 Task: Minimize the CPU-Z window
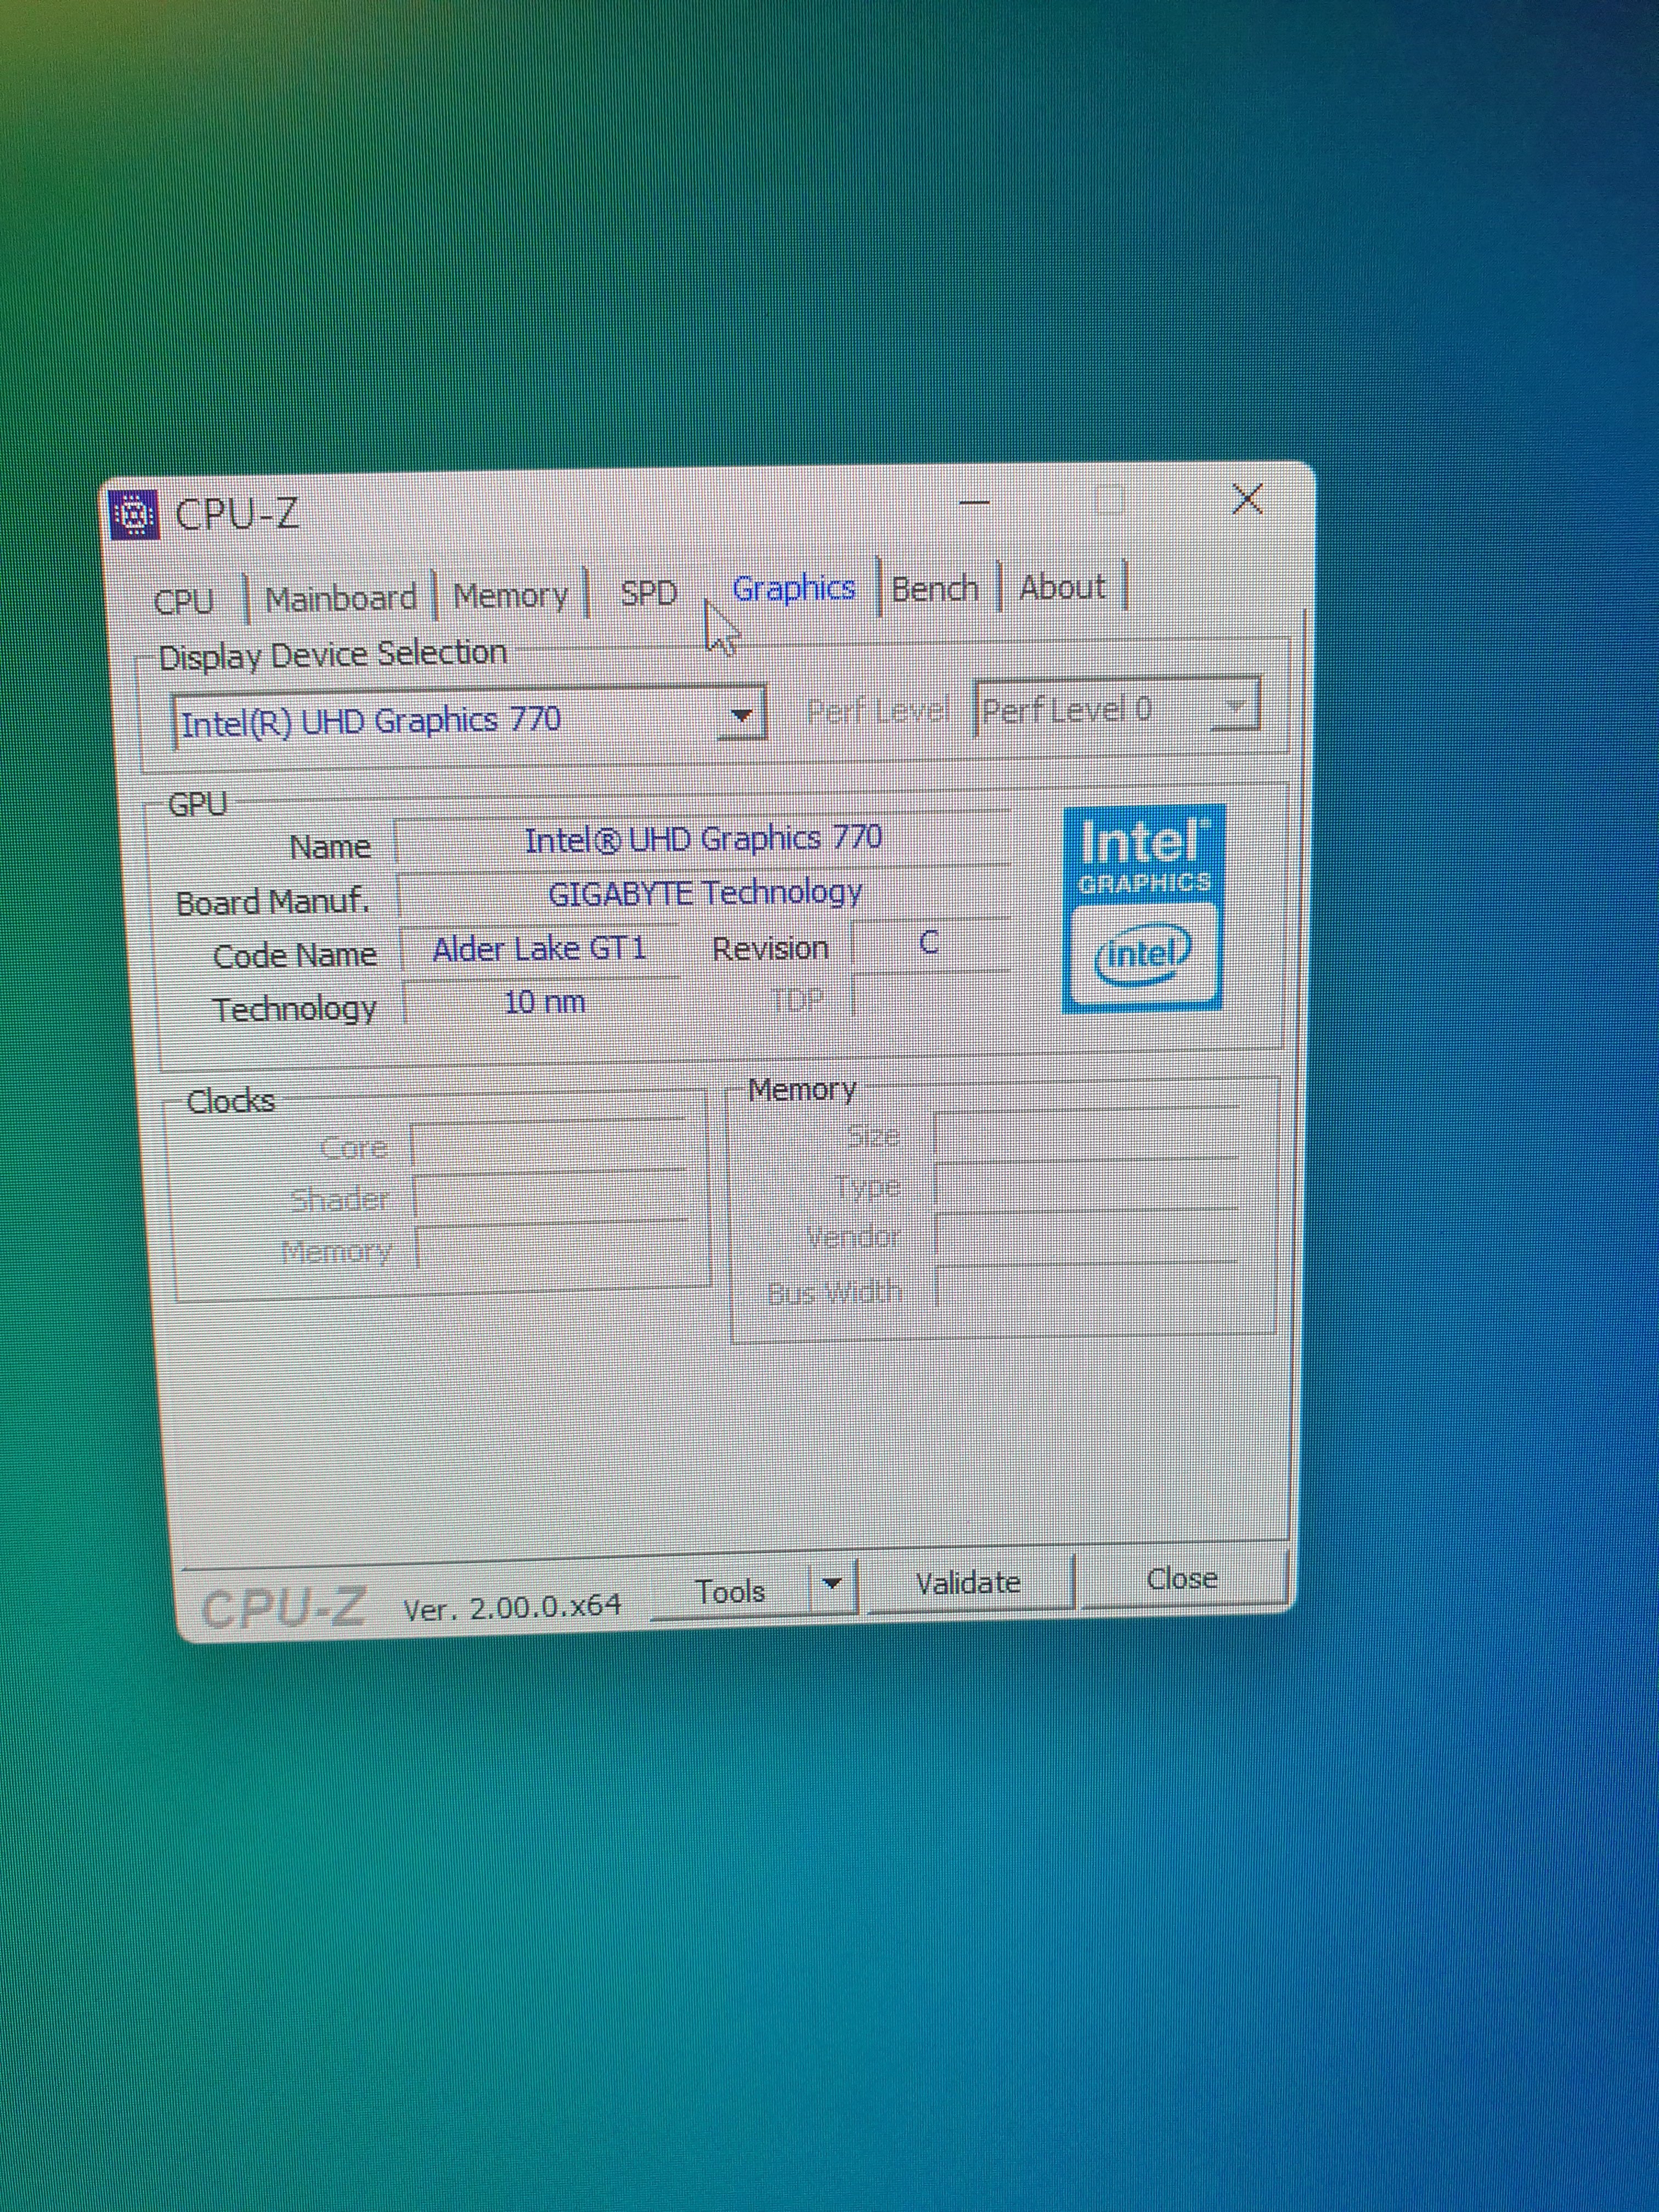pyautogui.click(x=975, y=502)
